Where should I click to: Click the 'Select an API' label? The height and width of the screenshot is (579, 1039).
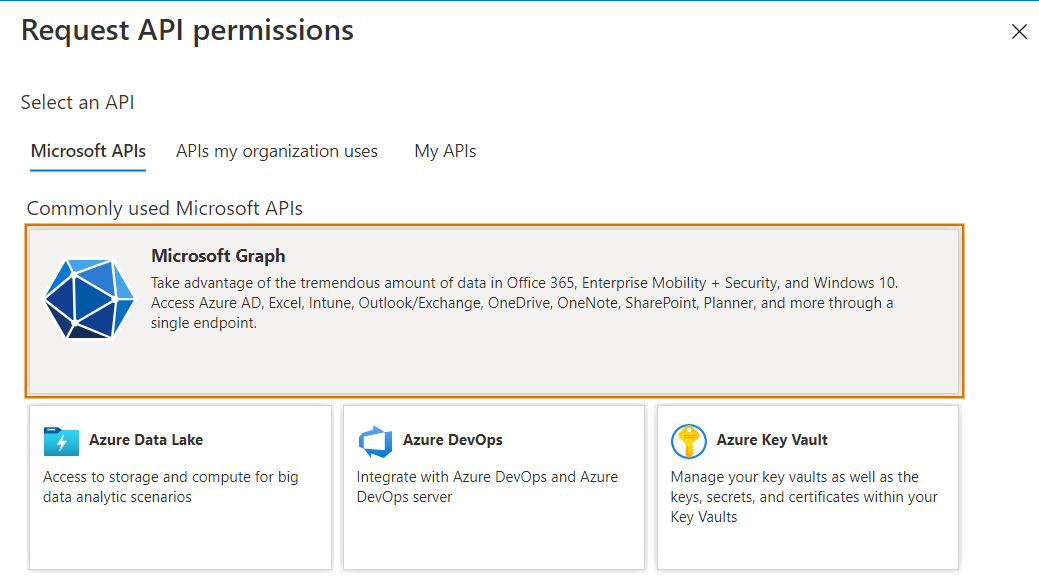pyautogui.click(x=78, y=103)
